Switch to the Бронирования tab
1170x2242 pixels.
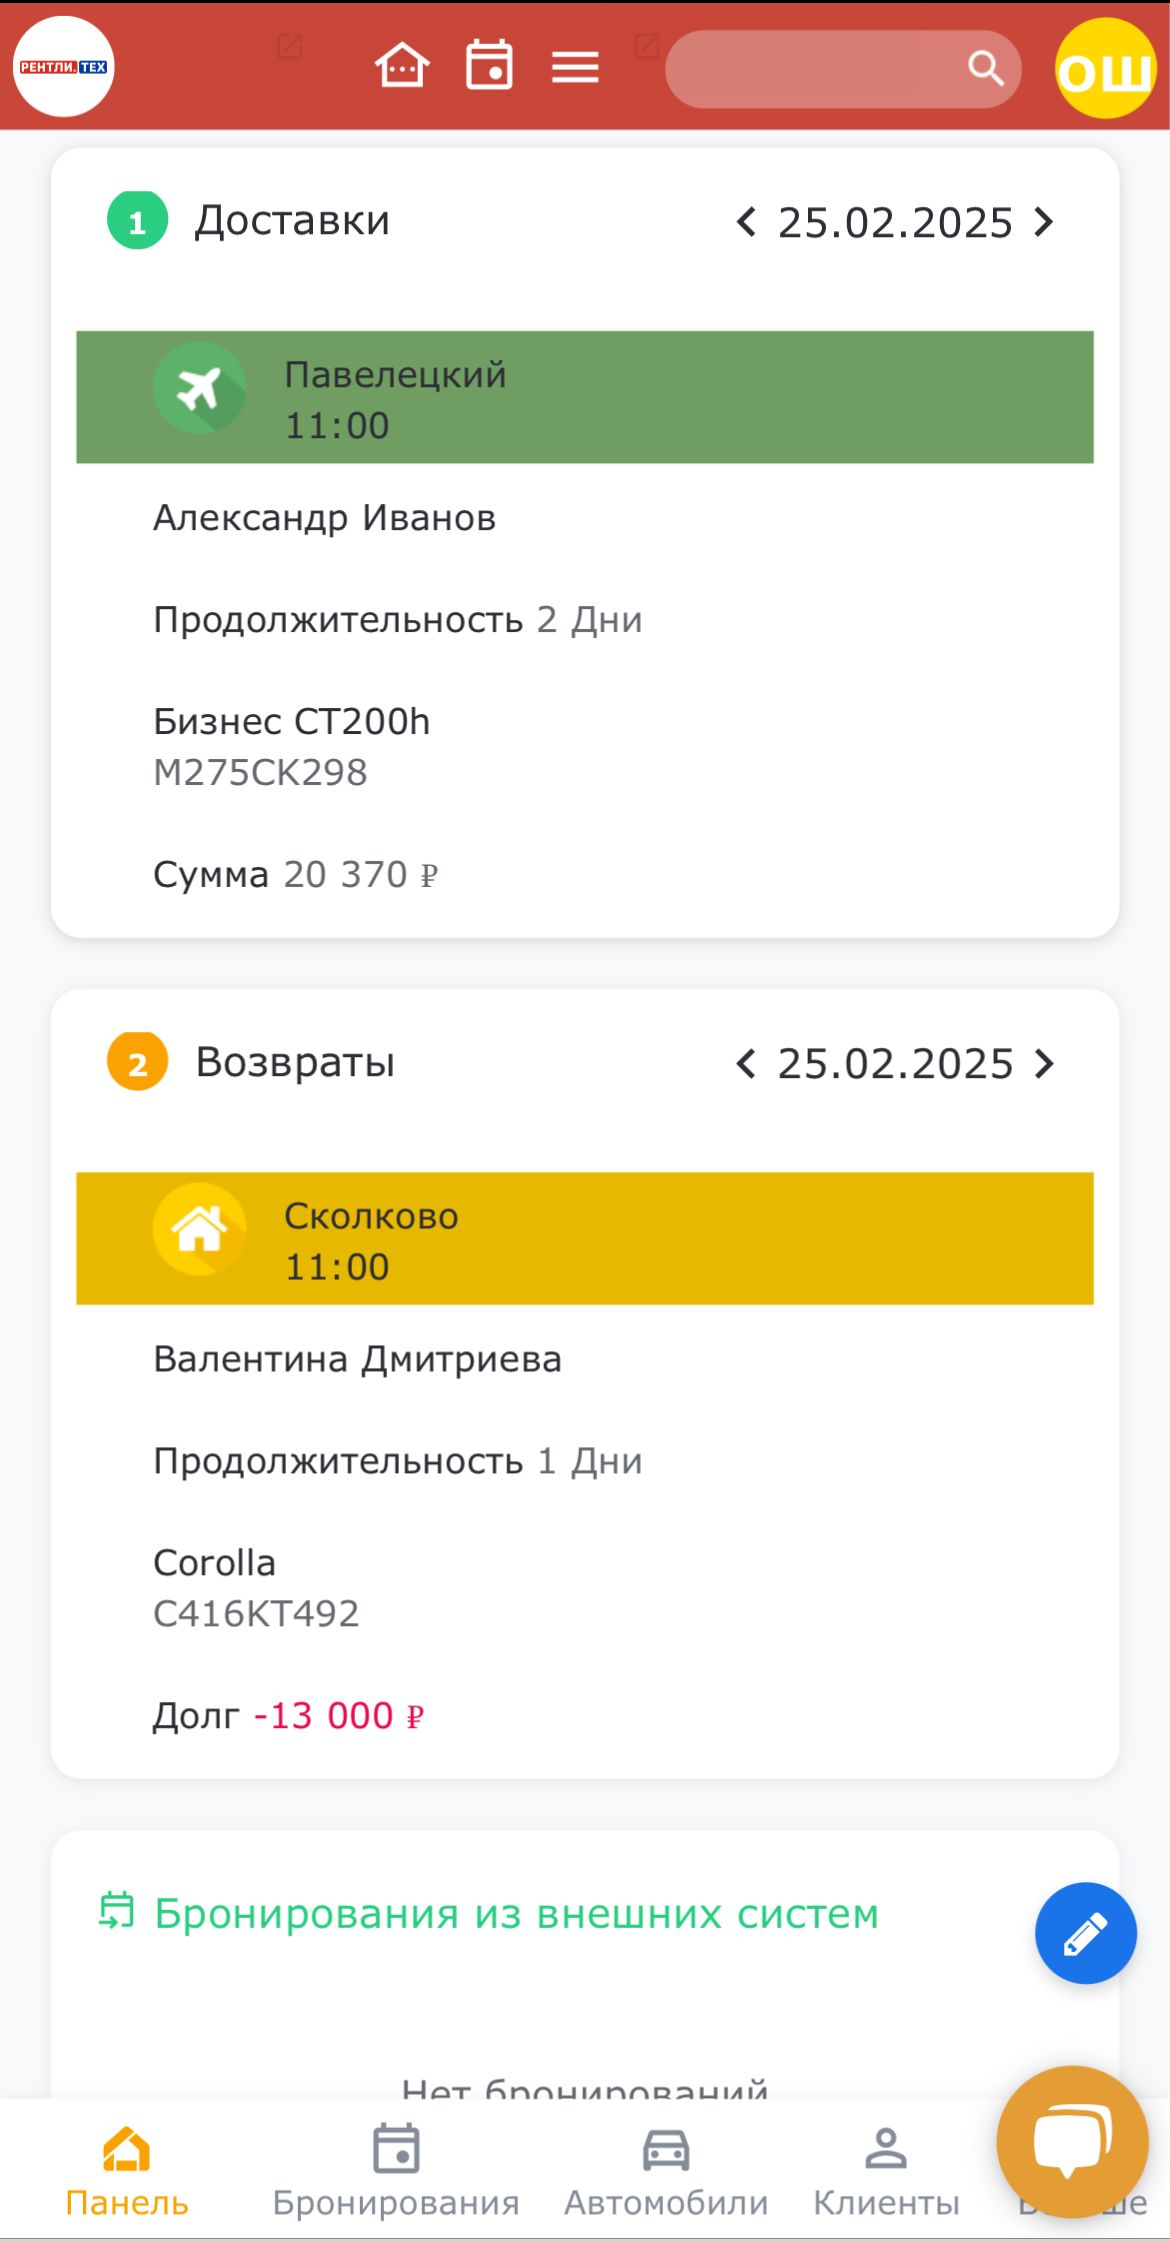pos(396,2171)
